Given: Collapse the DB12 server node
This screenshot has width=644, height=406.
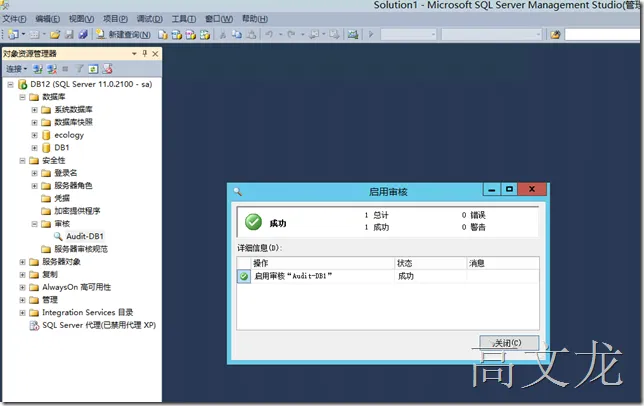Looking at the screenshot, I should pyautogui.click(x=11, y=85).
